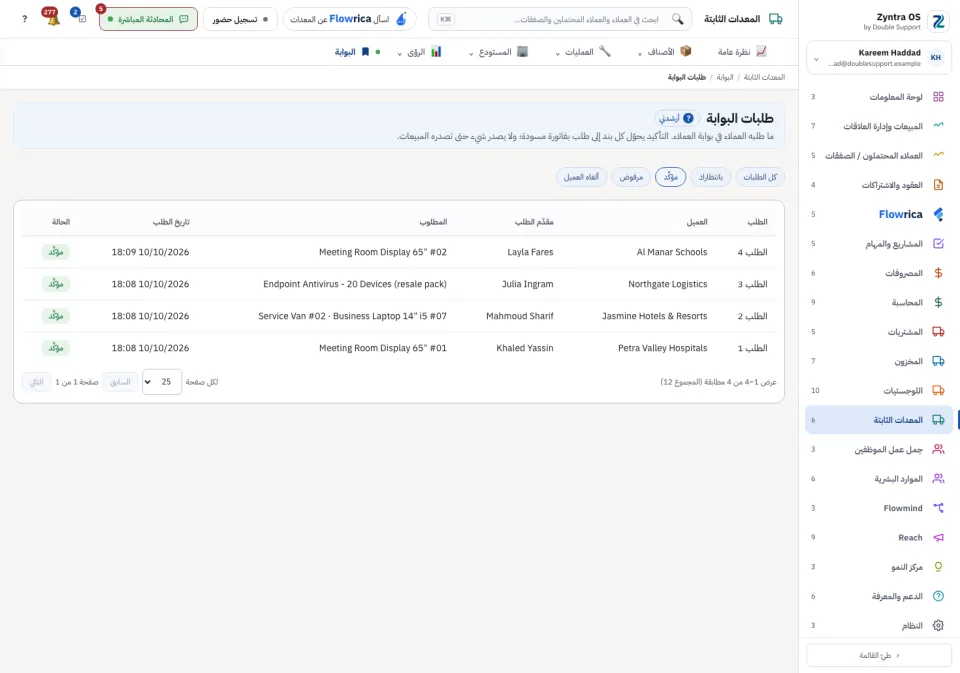
Task: Select the مرفوض filter chip
Action: 631,177
